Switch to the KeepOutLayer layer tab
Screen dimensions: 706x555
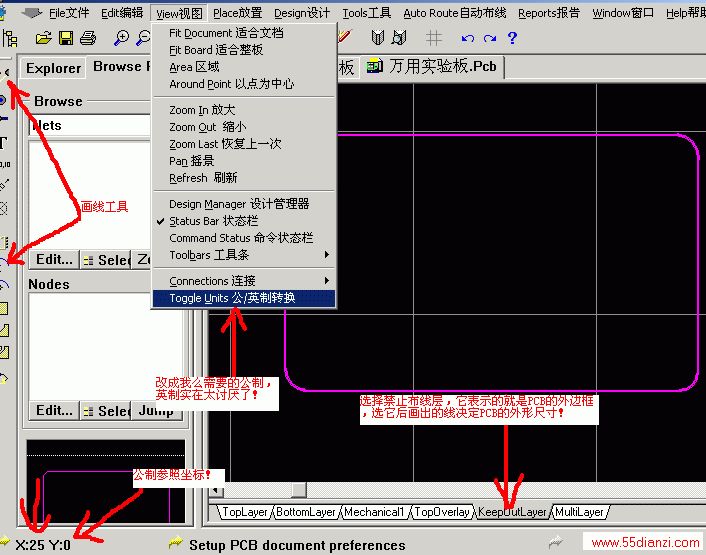pos(512,512)
